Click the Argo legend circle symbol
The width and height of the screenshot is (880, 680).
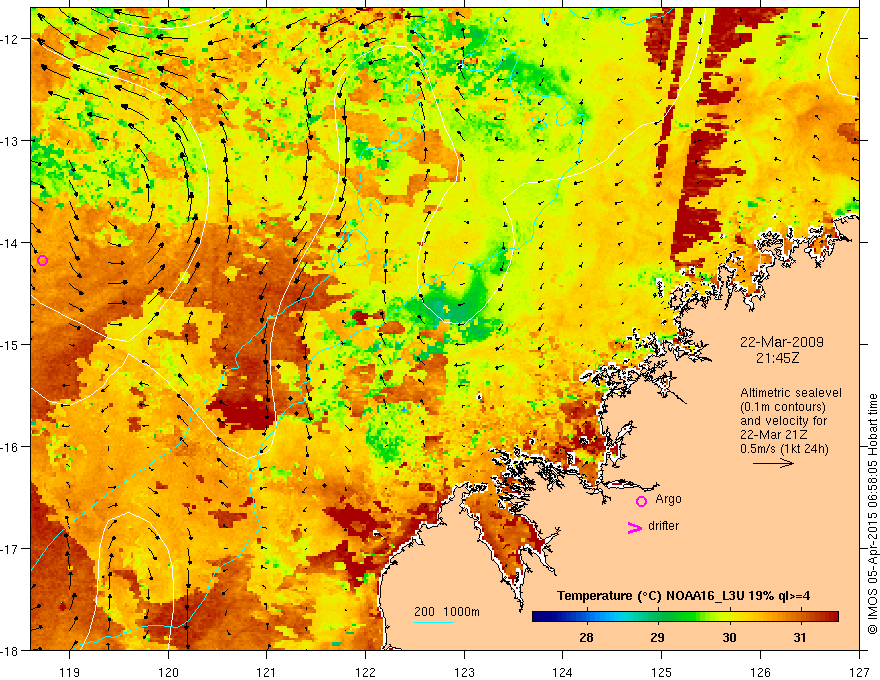[x=641, y=501]
